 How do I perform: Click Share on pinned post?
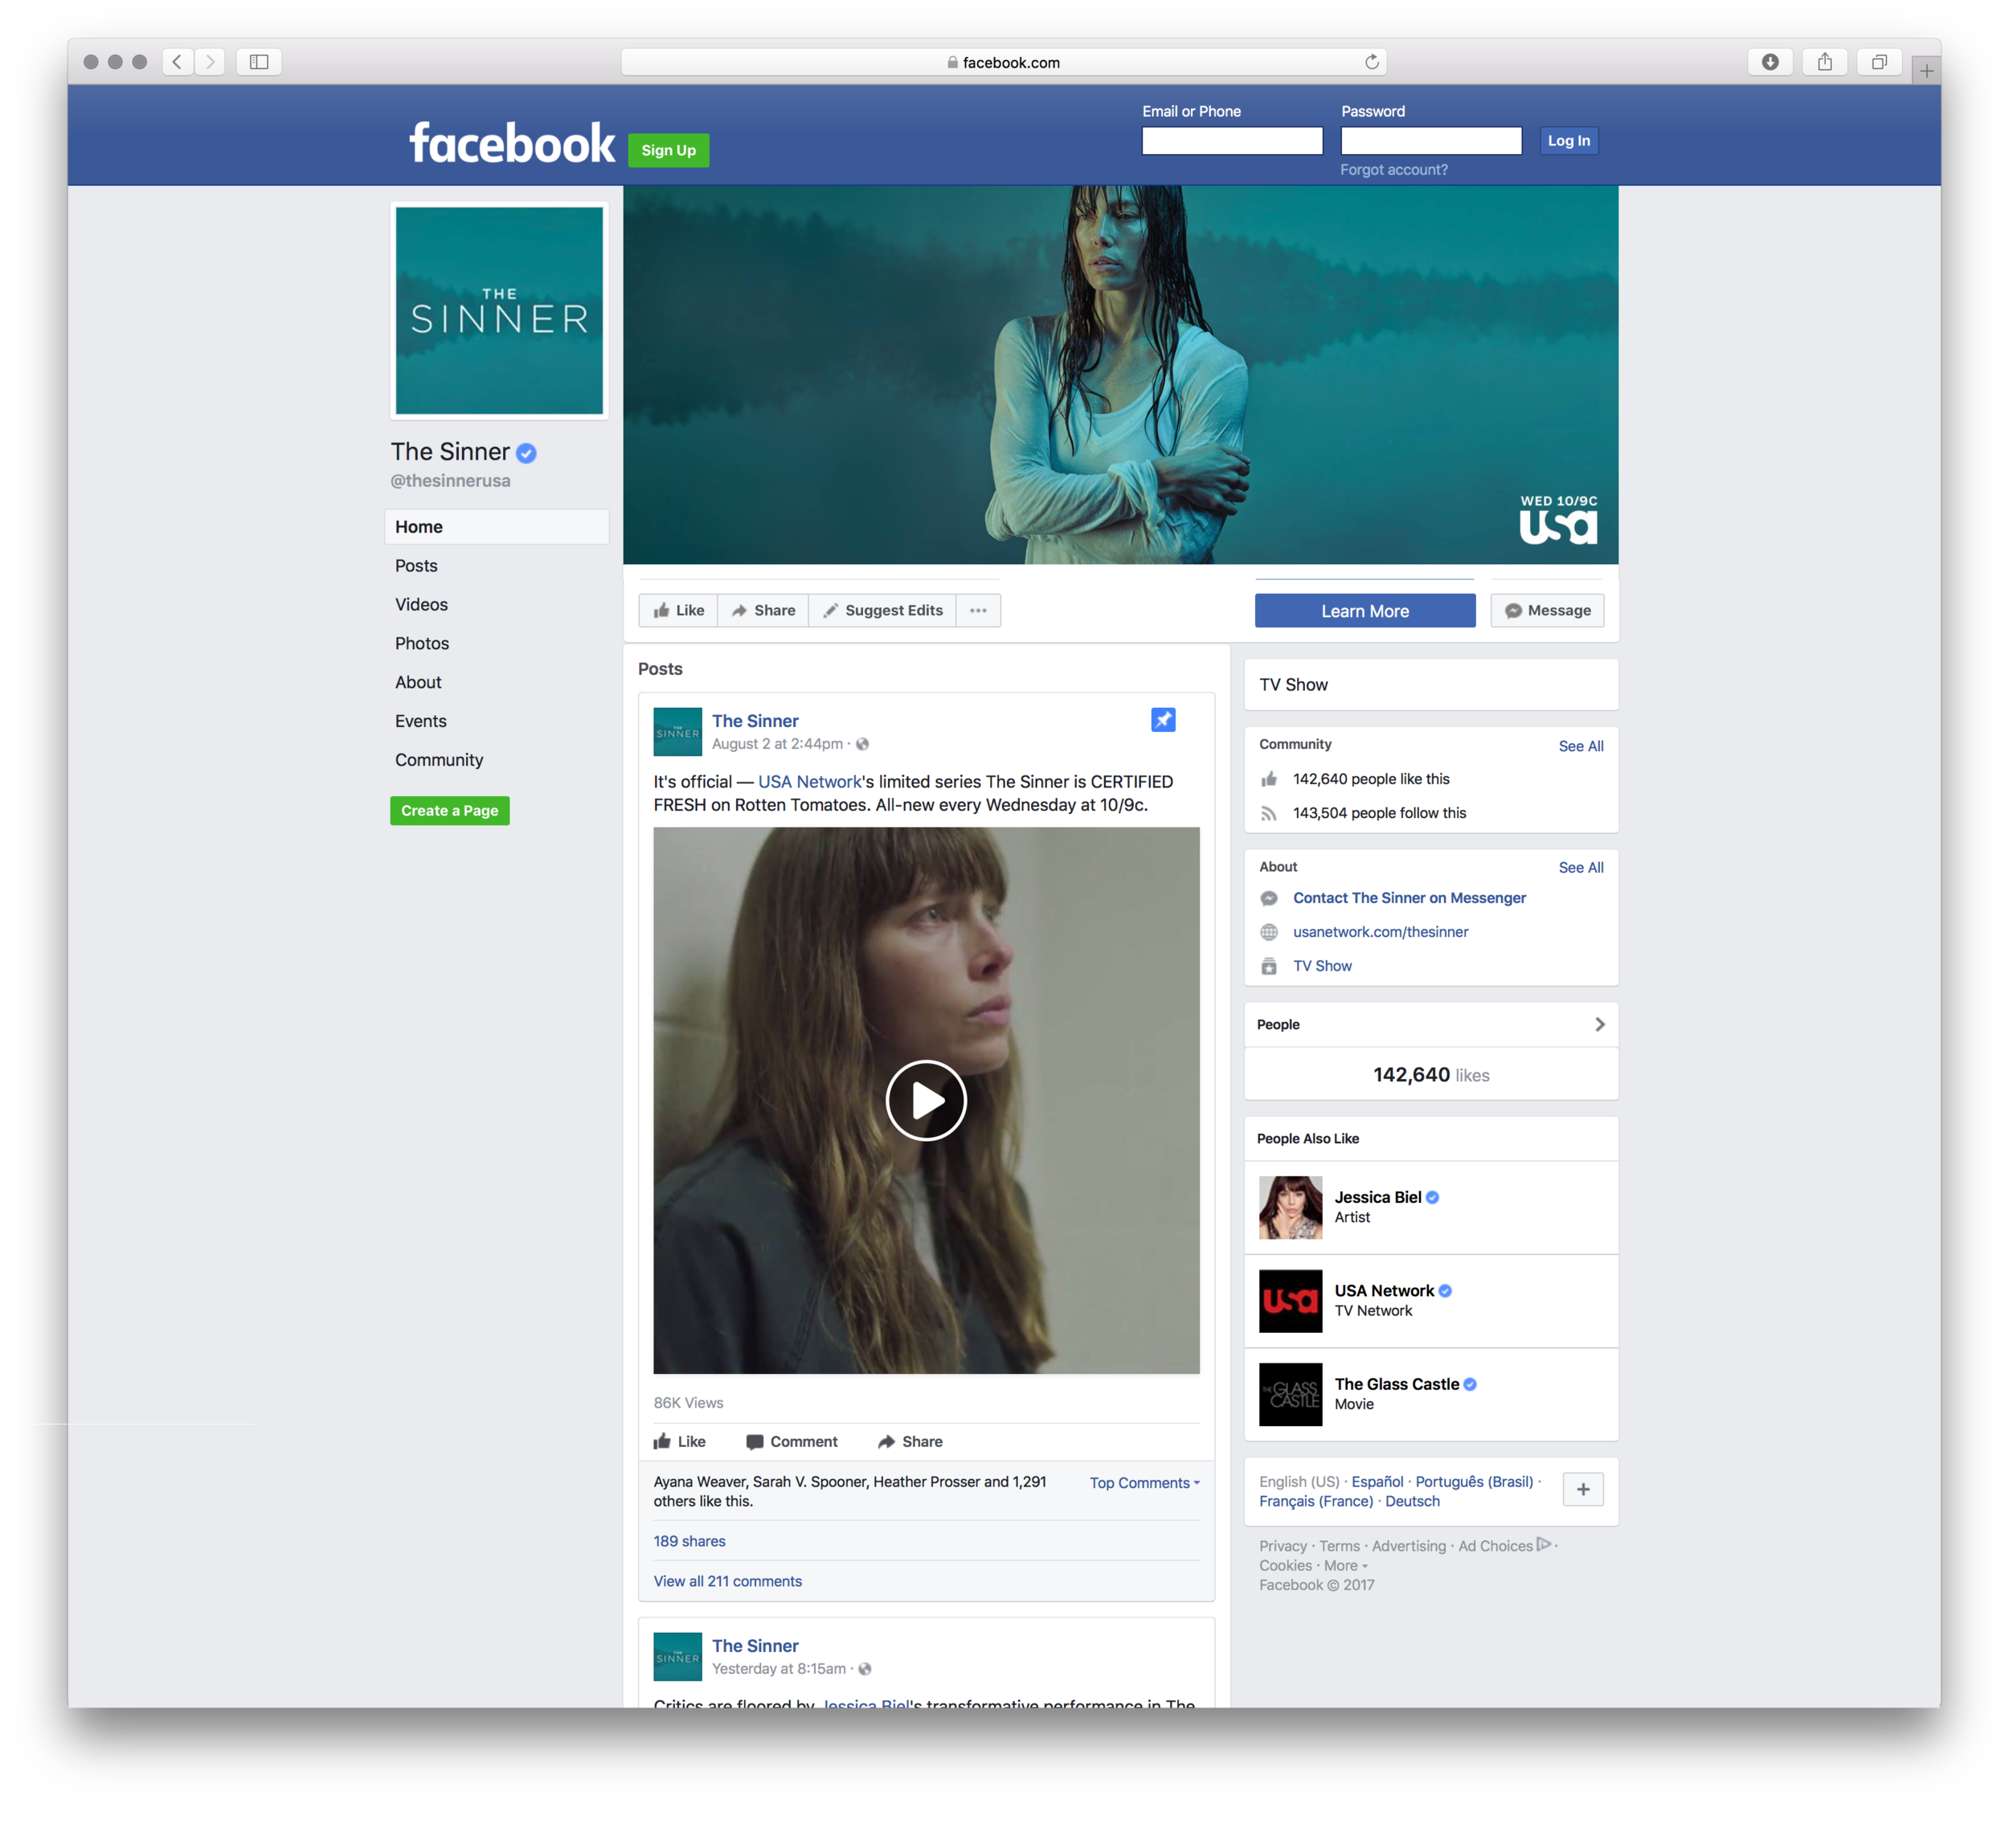[x=910, y=1442]
